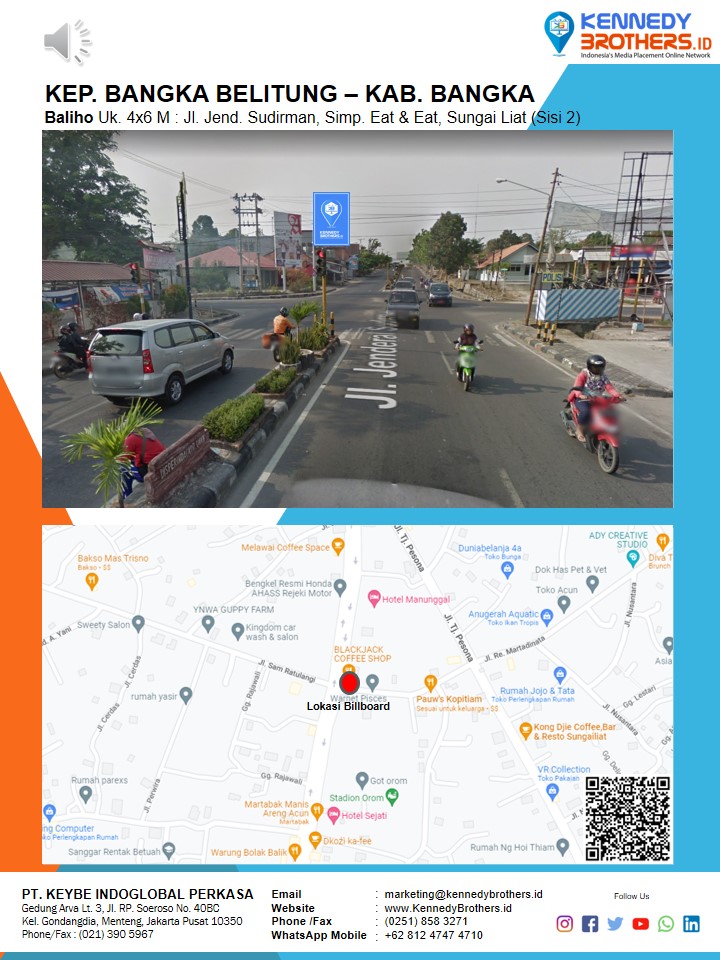
Task: Open the WhatsApp icon in Follow Us
Action: (x=666, y=923)
